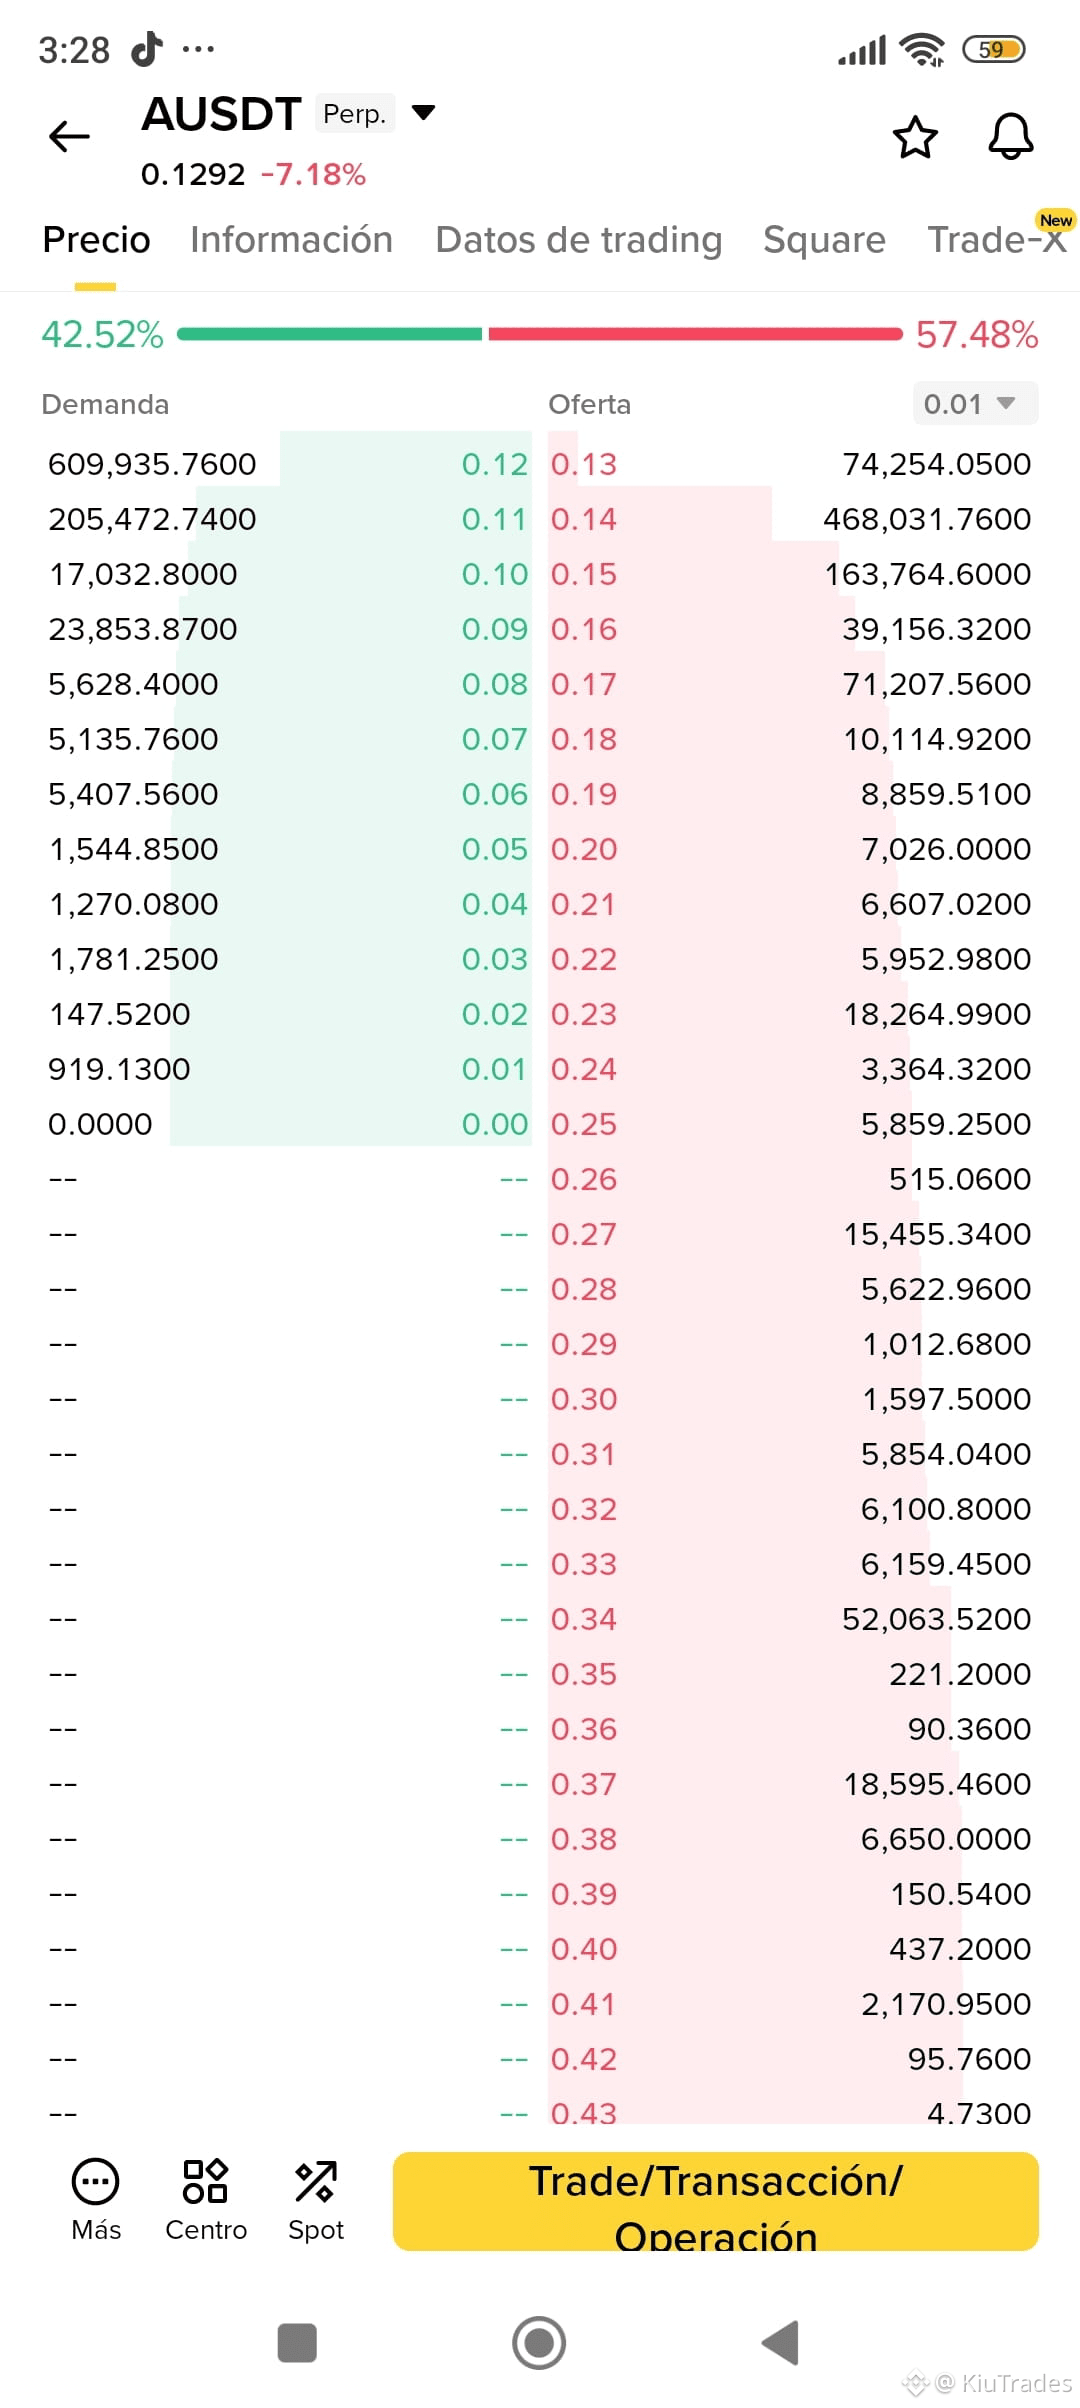The width and height of the screenshot is (1080, 2408).
Task: Open price alerts via the bell icon
Action: (x=1011, y=137)
